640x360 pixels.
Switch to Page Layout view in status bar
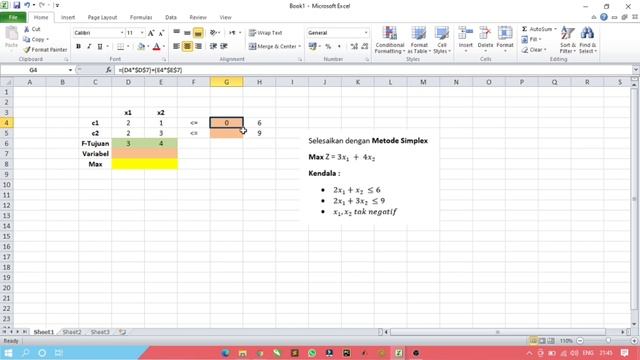pyautogui.click(x=542, y=340)
